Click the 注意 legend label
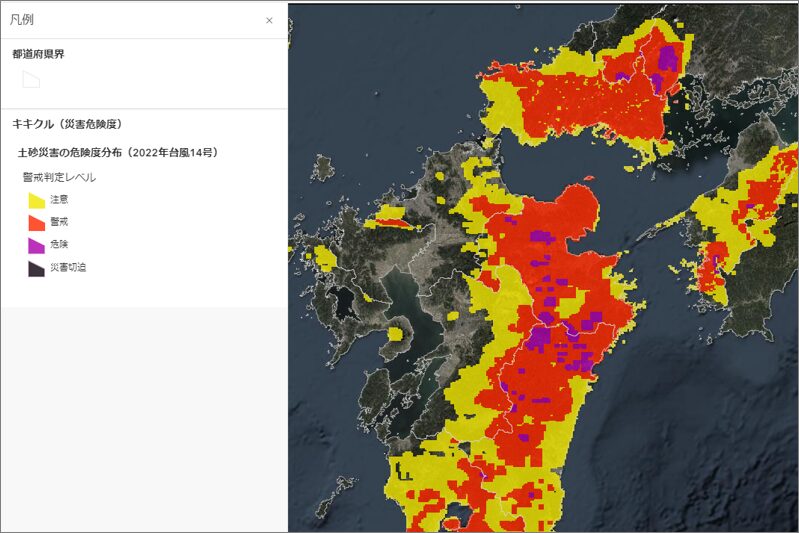 (x=59, y=200)
